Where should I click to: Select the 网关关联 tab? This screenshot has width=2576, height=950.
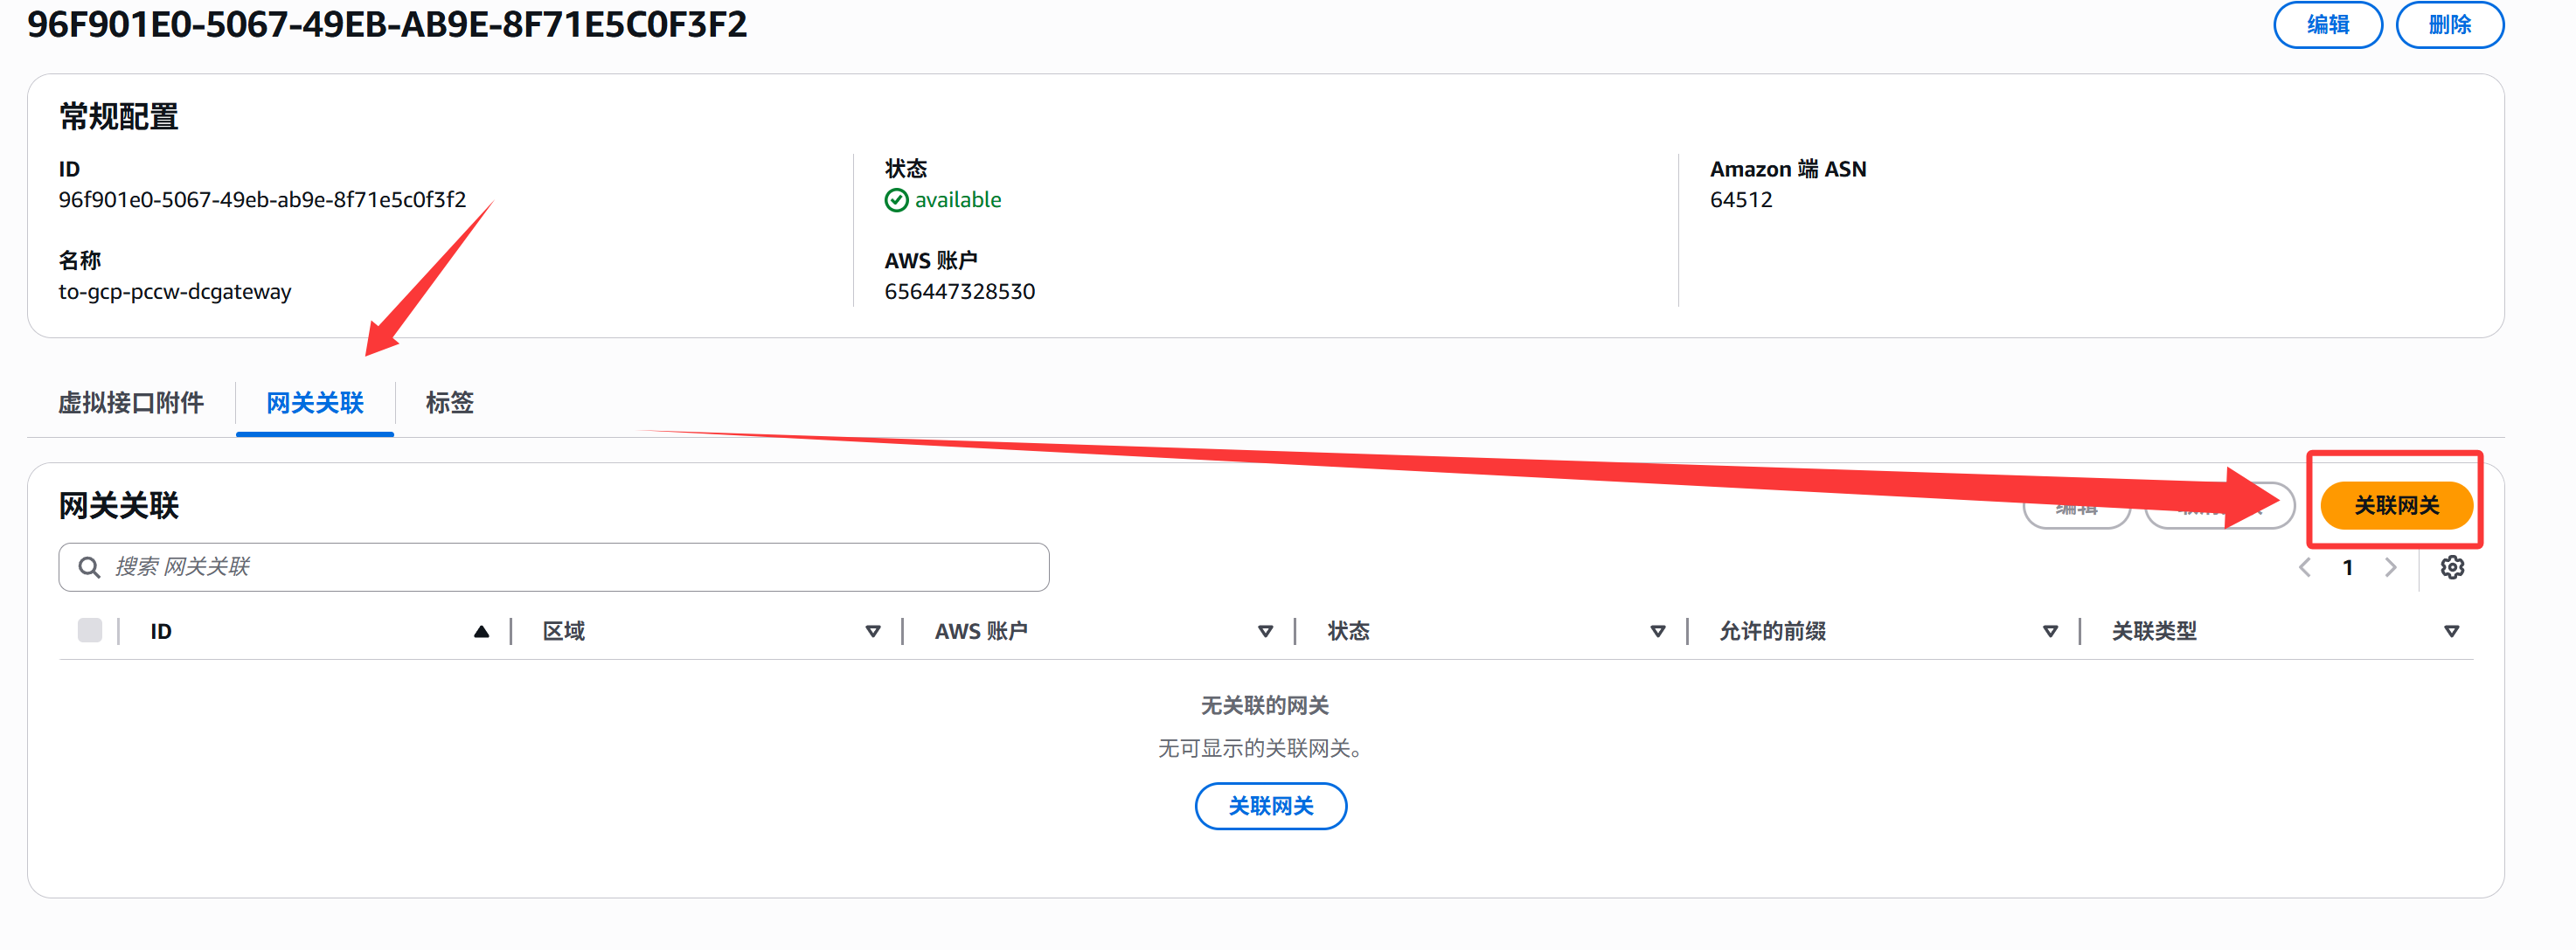315,403
